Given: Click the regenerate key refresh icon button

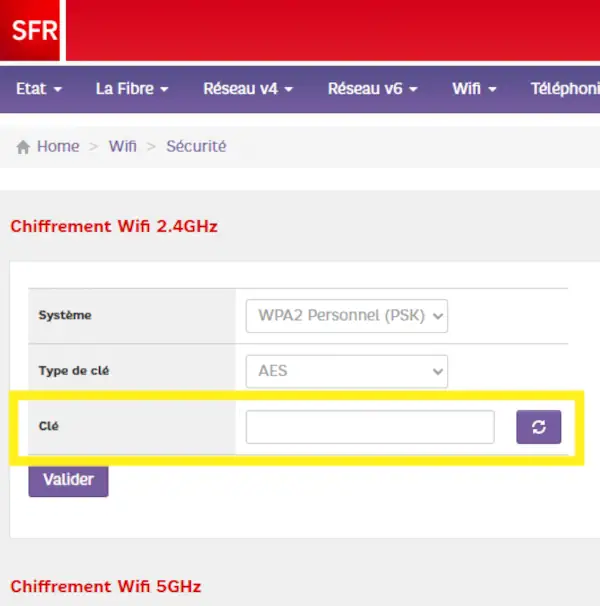Looking at the screenshot, I should (539, 427).
